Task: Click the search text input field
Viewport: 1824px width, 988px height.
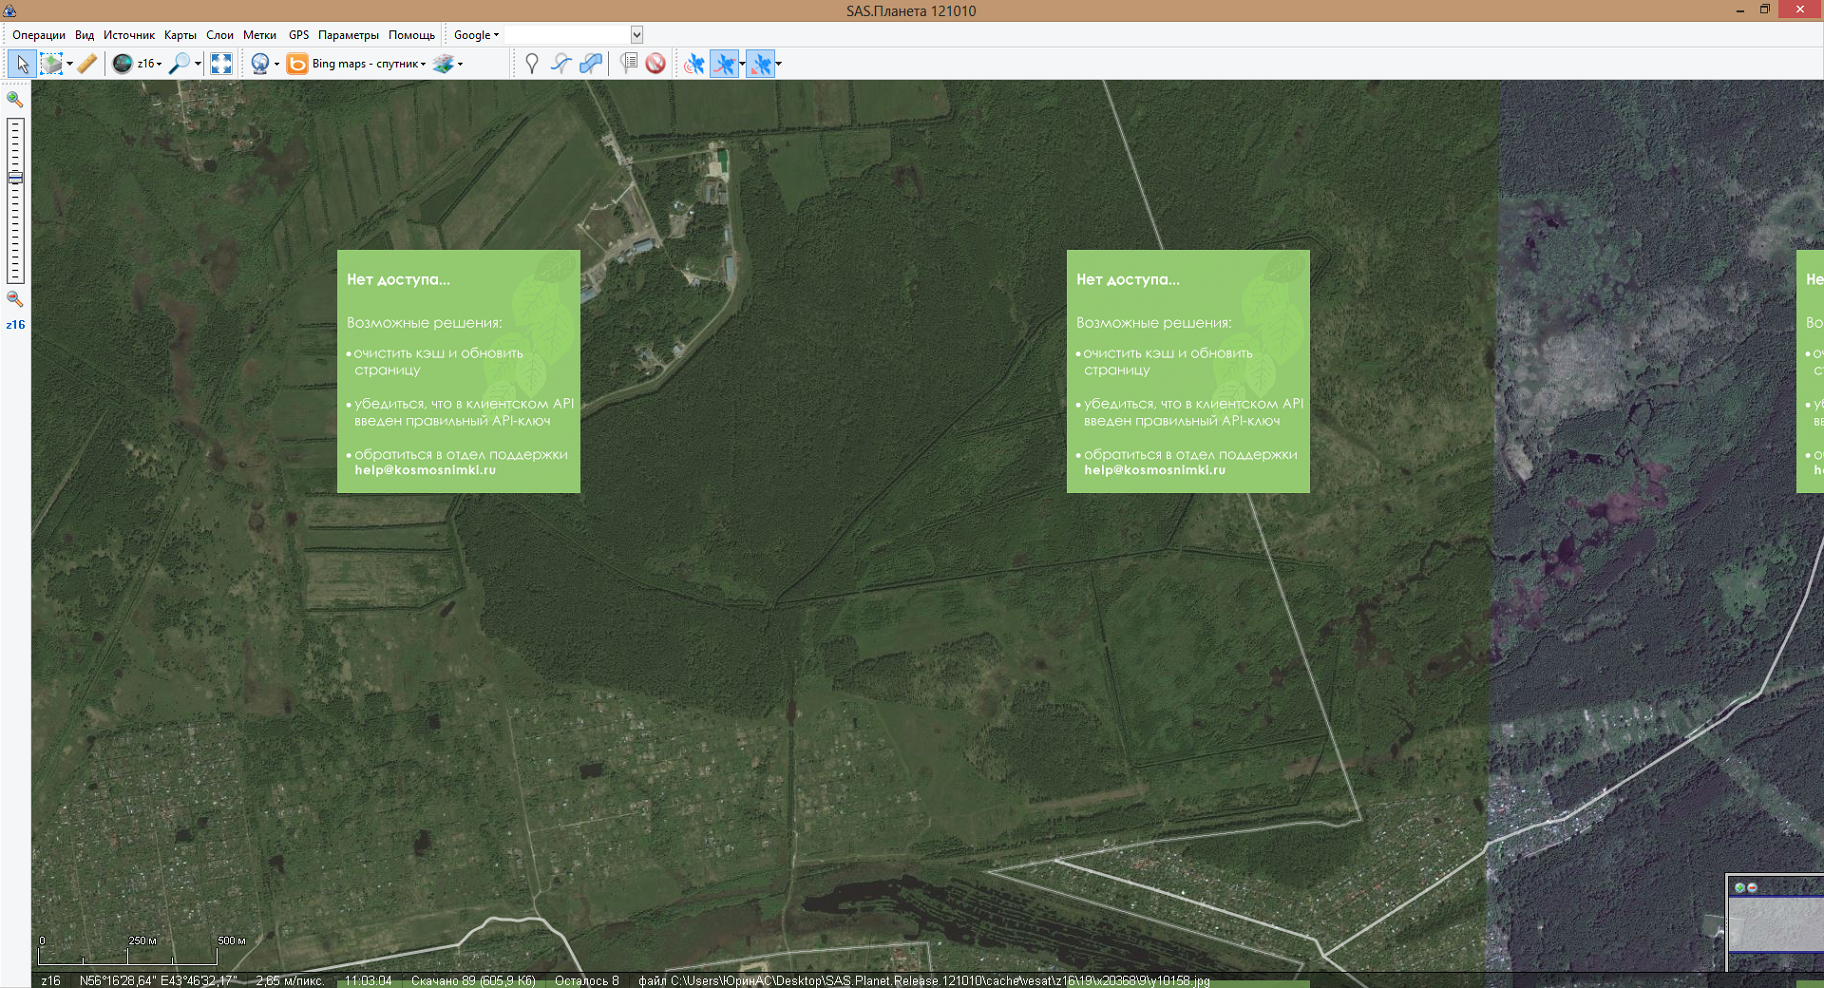Action: pyautogui.click(x=567, y=35)
